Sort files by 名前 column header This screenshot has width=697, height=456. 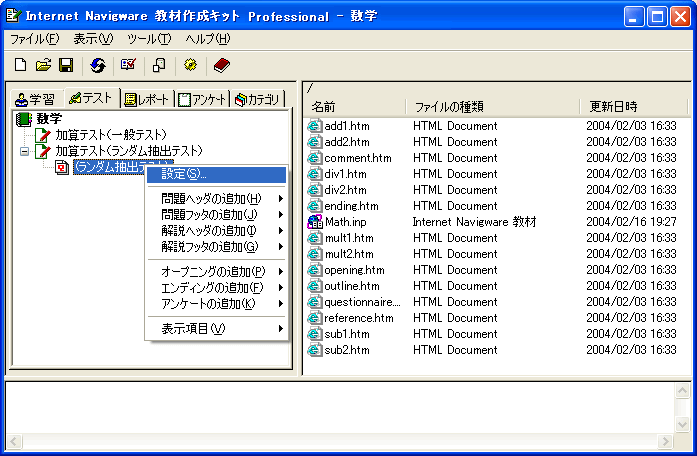[323, 106]
